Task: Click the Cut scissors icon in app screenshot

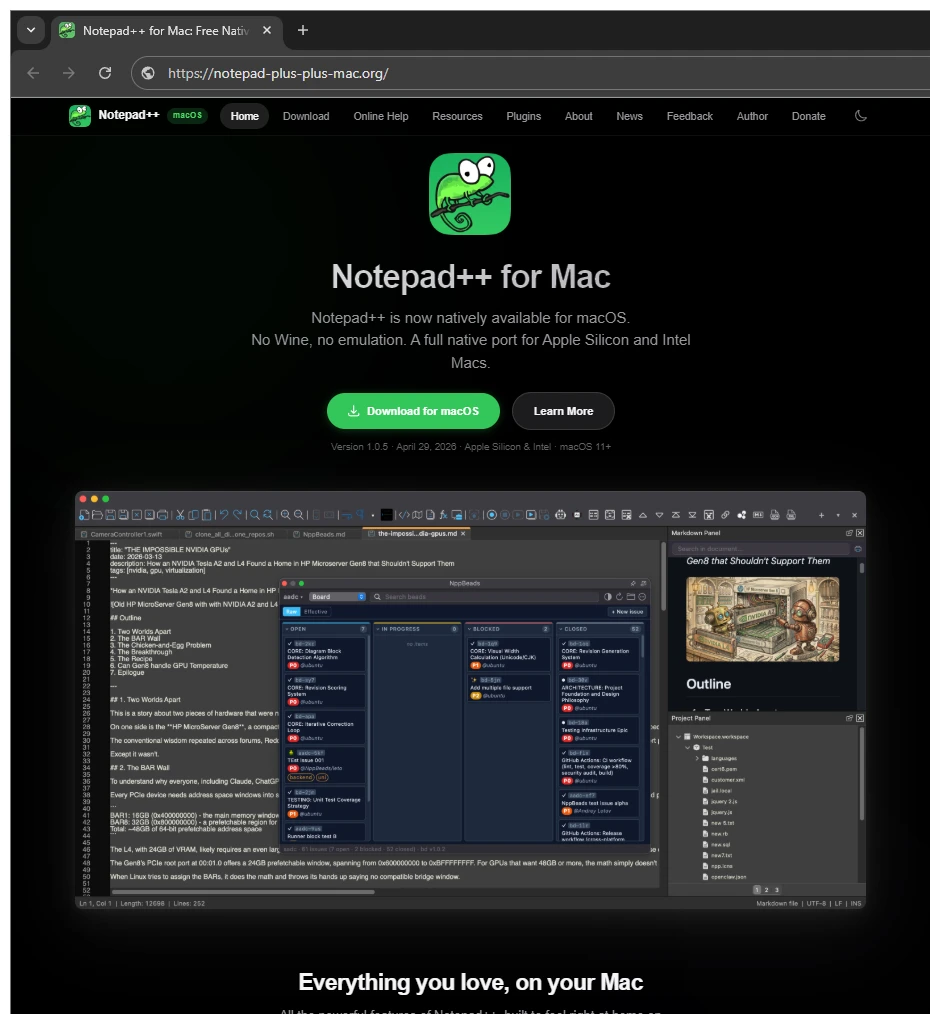Action: click(x=180, y=515)
